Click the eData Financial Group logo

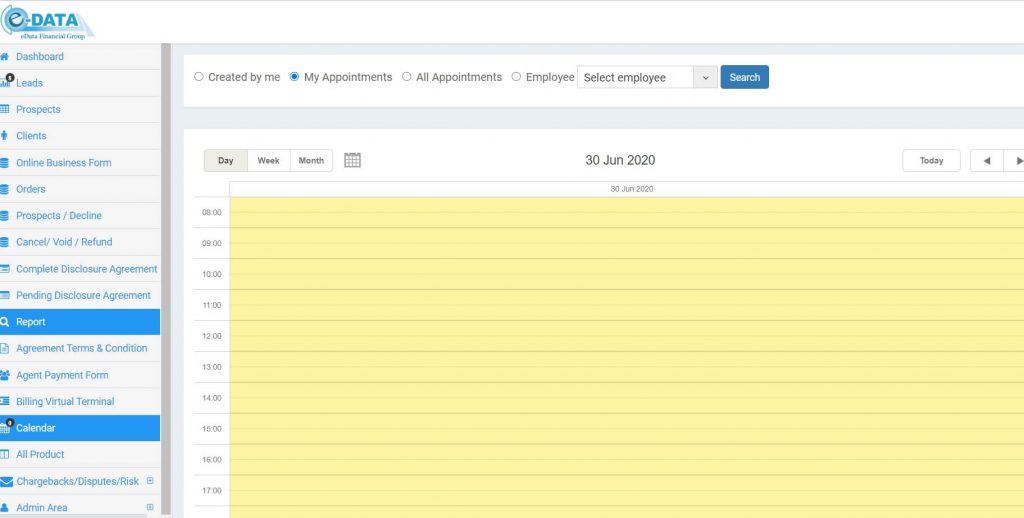pyautogui.click(x=48, y=21)
